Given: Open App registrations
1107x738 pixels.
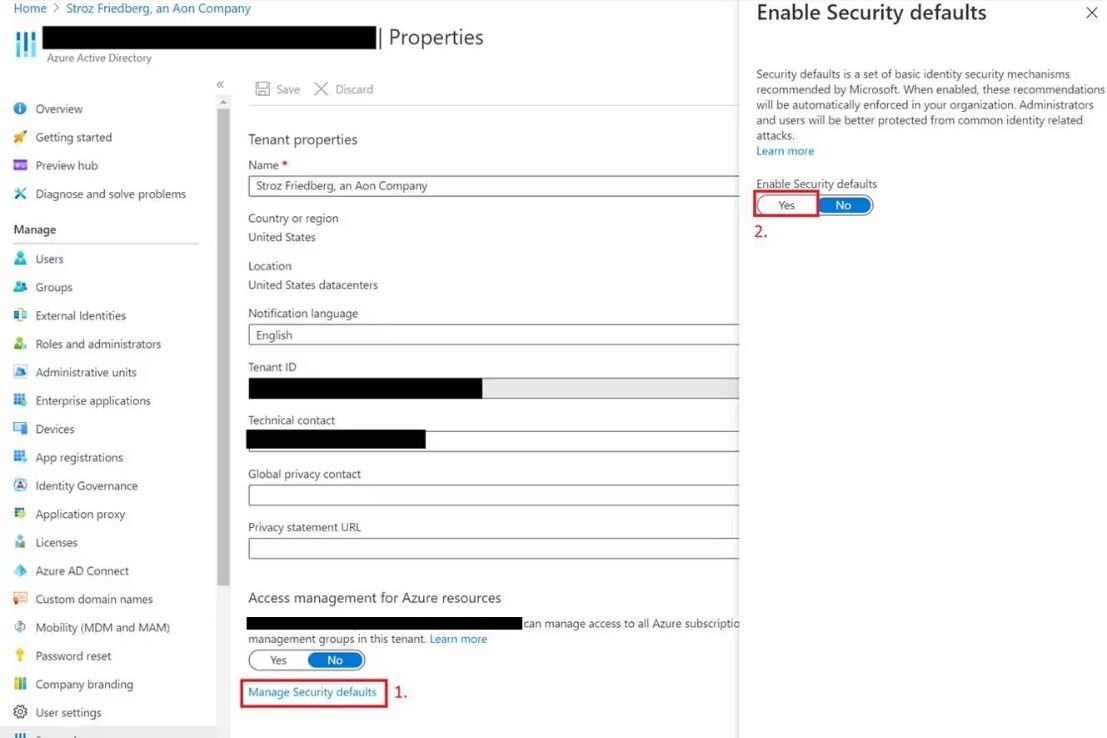Looking at the screenshot, I should [x=81, y=457].
